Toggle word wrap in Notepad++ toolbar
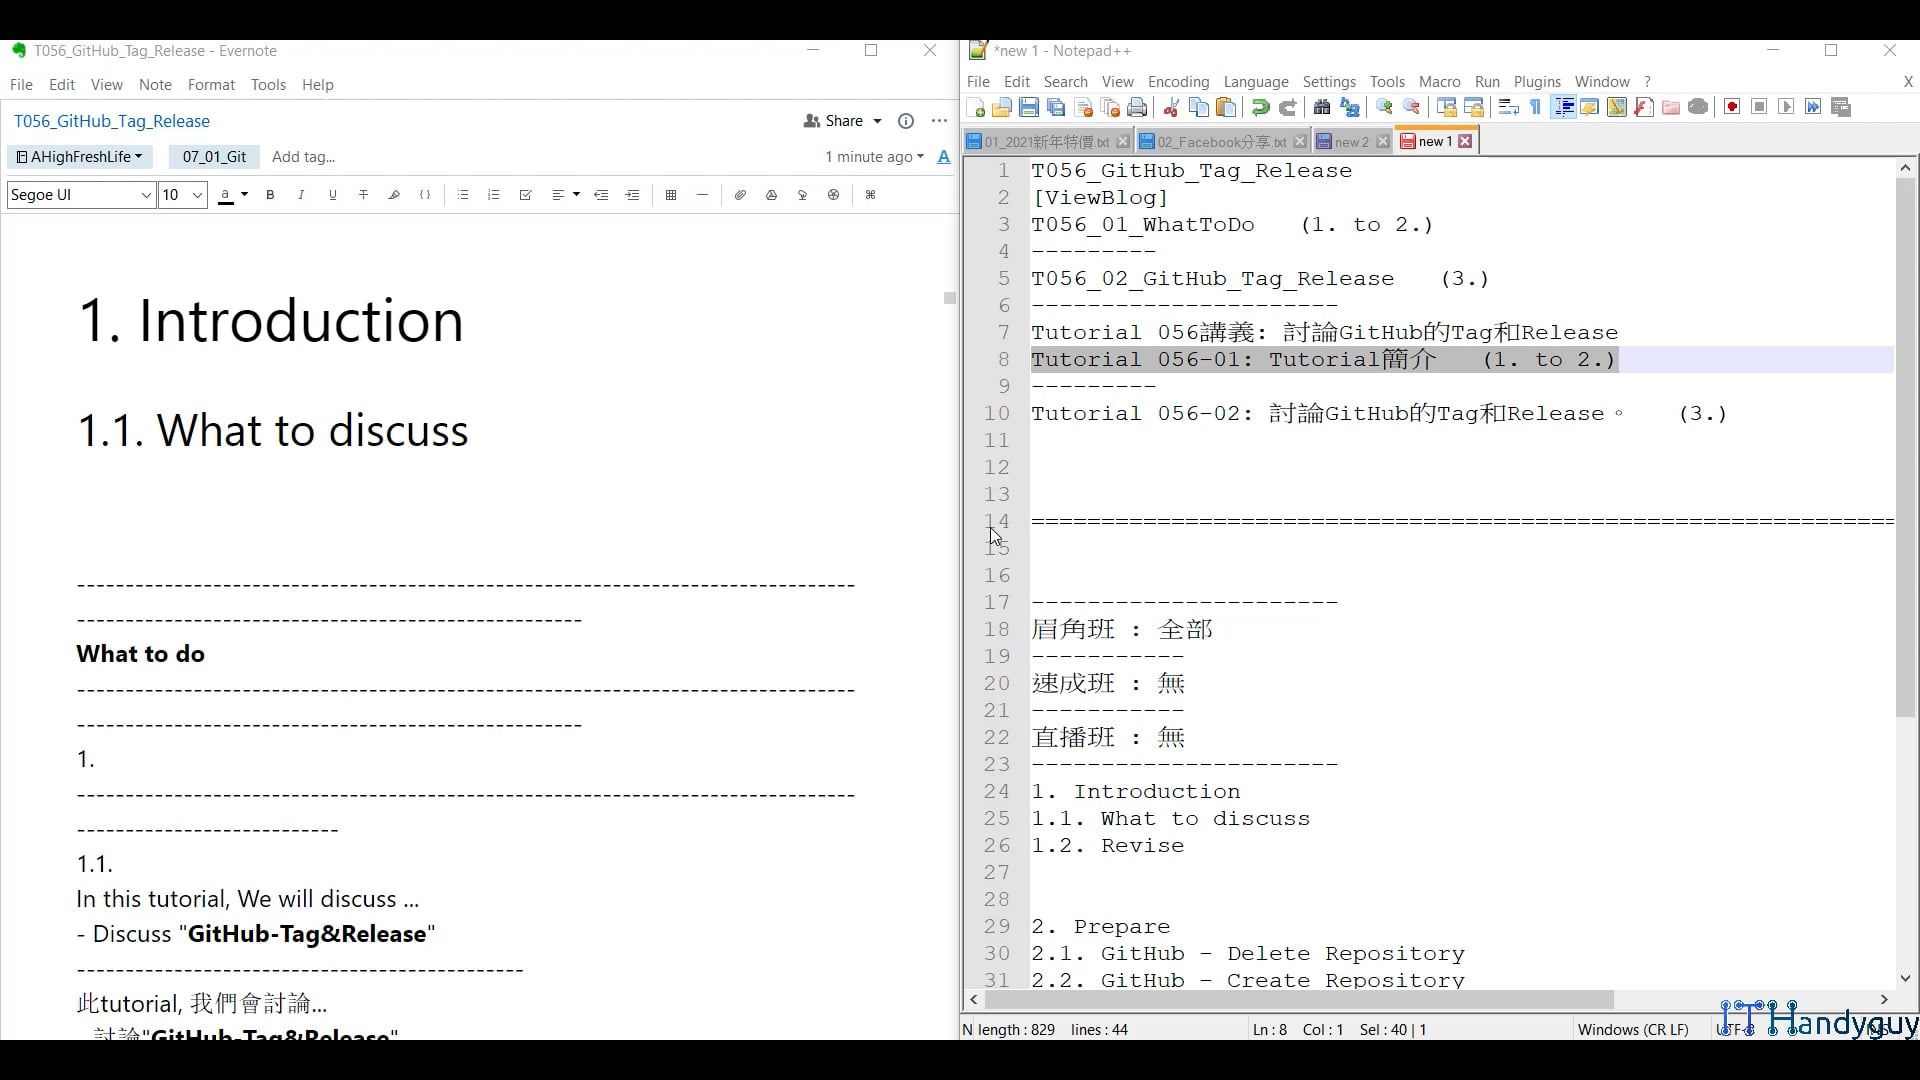The width and height of the screenshot is (1920, 1080). 1509,108
